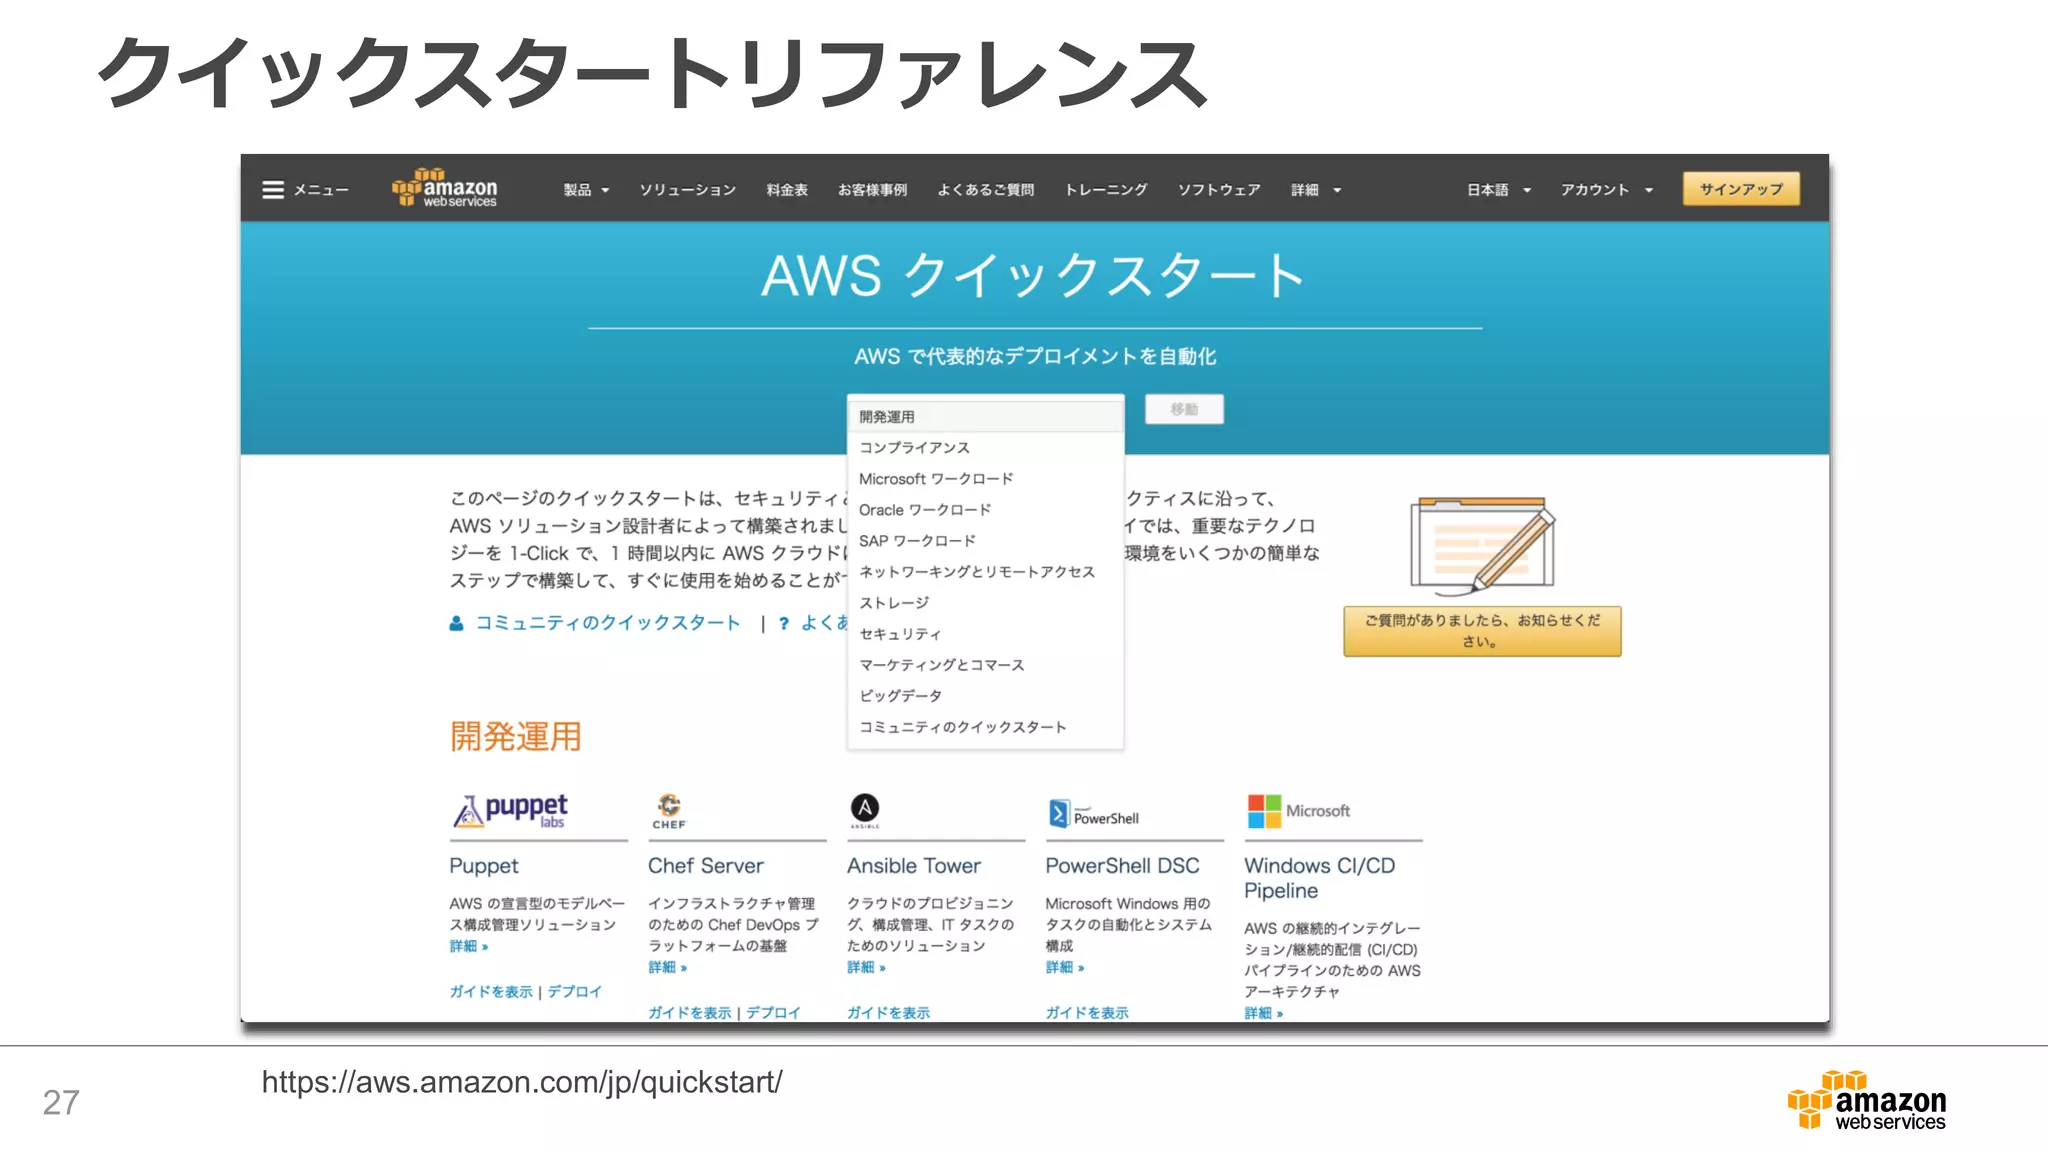Click ガイドを表示 under PowerShell DSC

coord(1087,1012)
